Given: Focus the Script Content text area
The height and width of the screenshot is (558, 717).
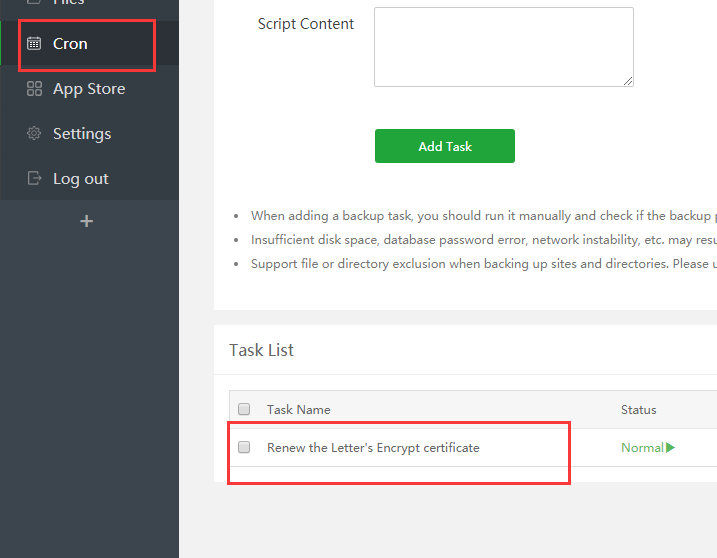Looking at the screenshot, I should (x=503, y=46).
